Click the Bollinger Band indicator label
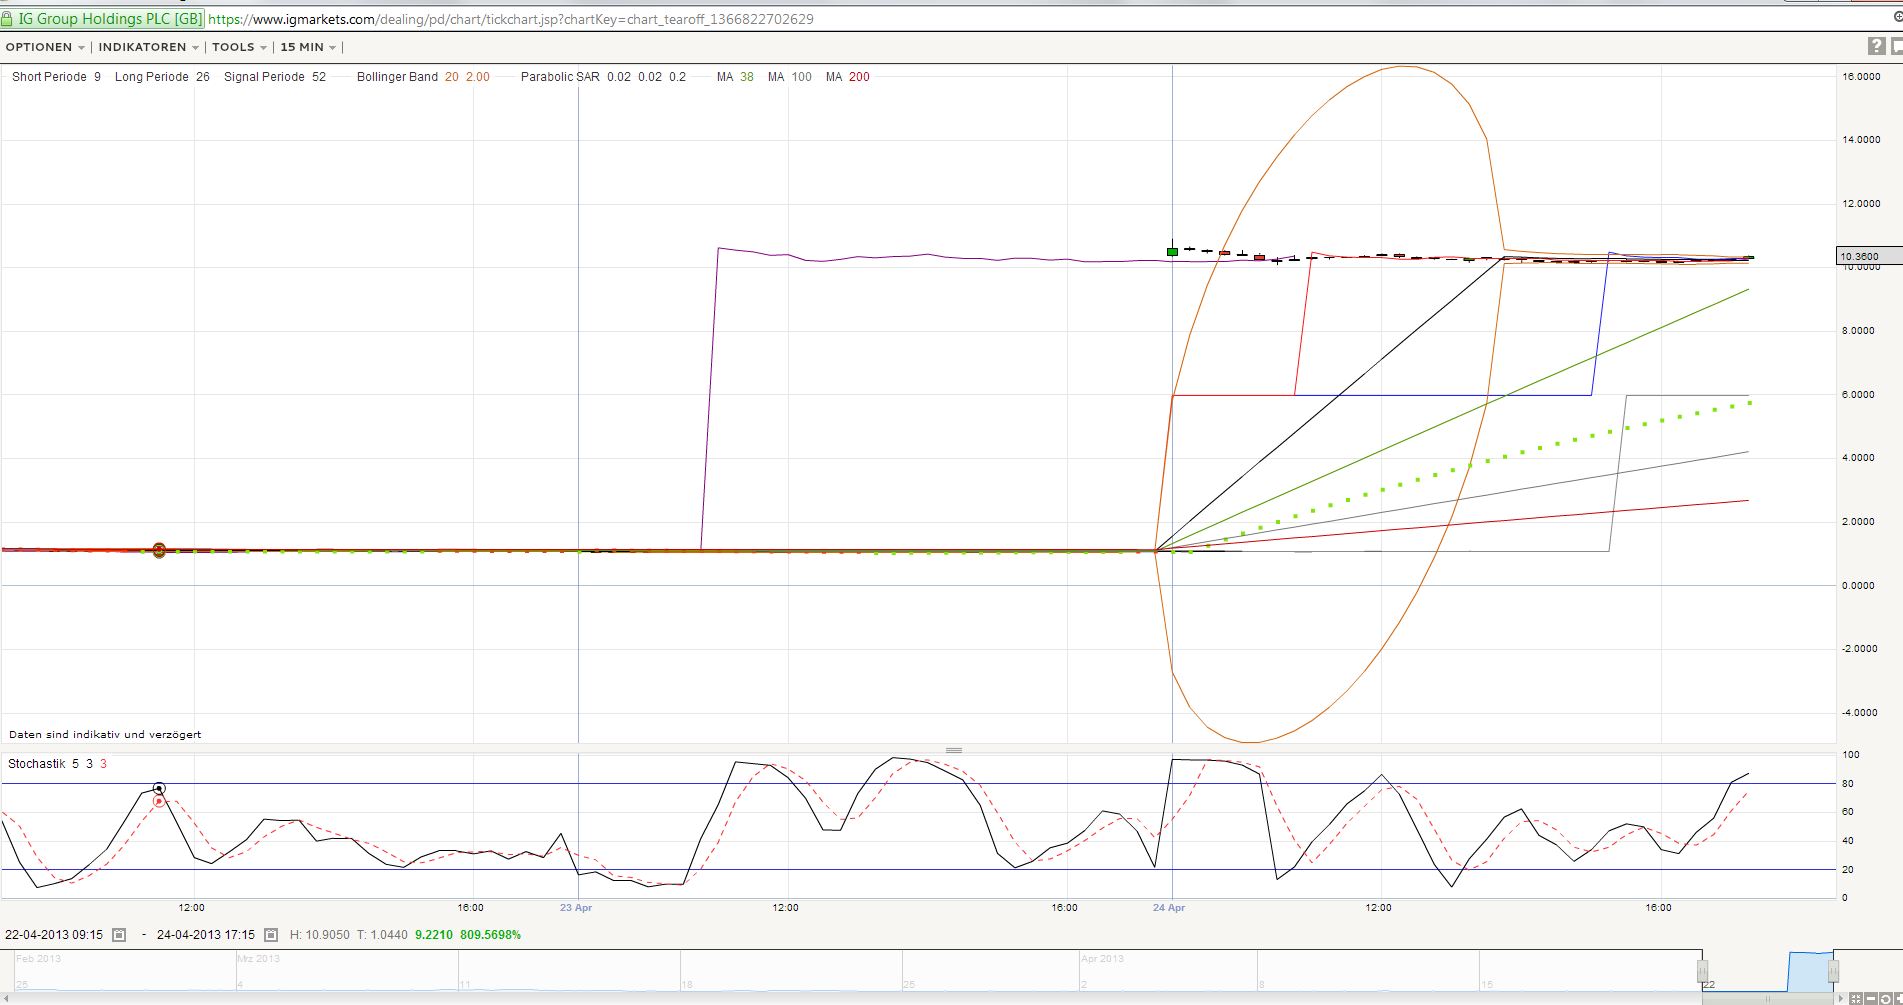Screen dimensions: 1903x1005 pos(423,77)
